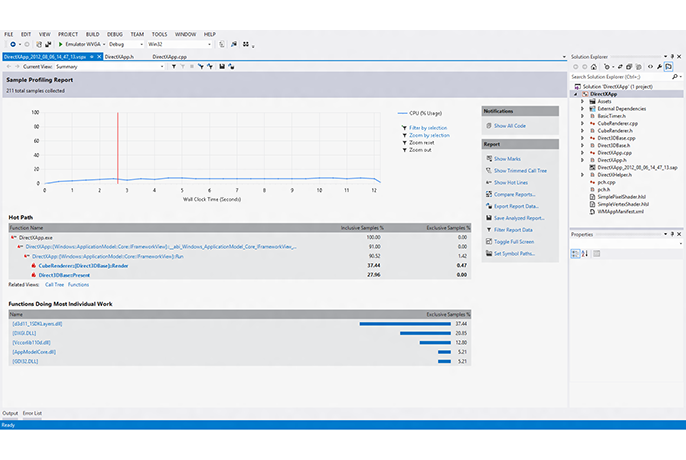Image resolution: width=686 pixels, height=460 pixels.
Task: Click the collapse all icon in Solution Explorer
Action: [629, 67]
